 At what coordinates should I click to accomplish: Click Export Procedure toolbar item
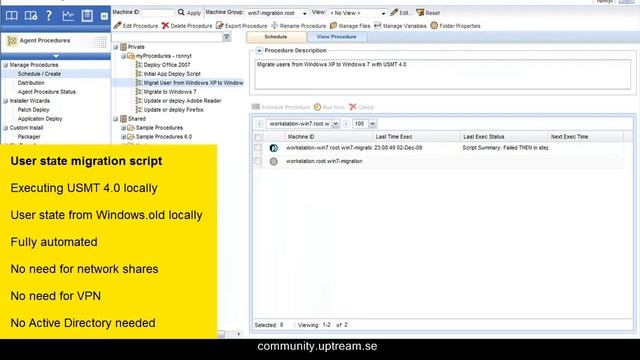coord(242,26)
